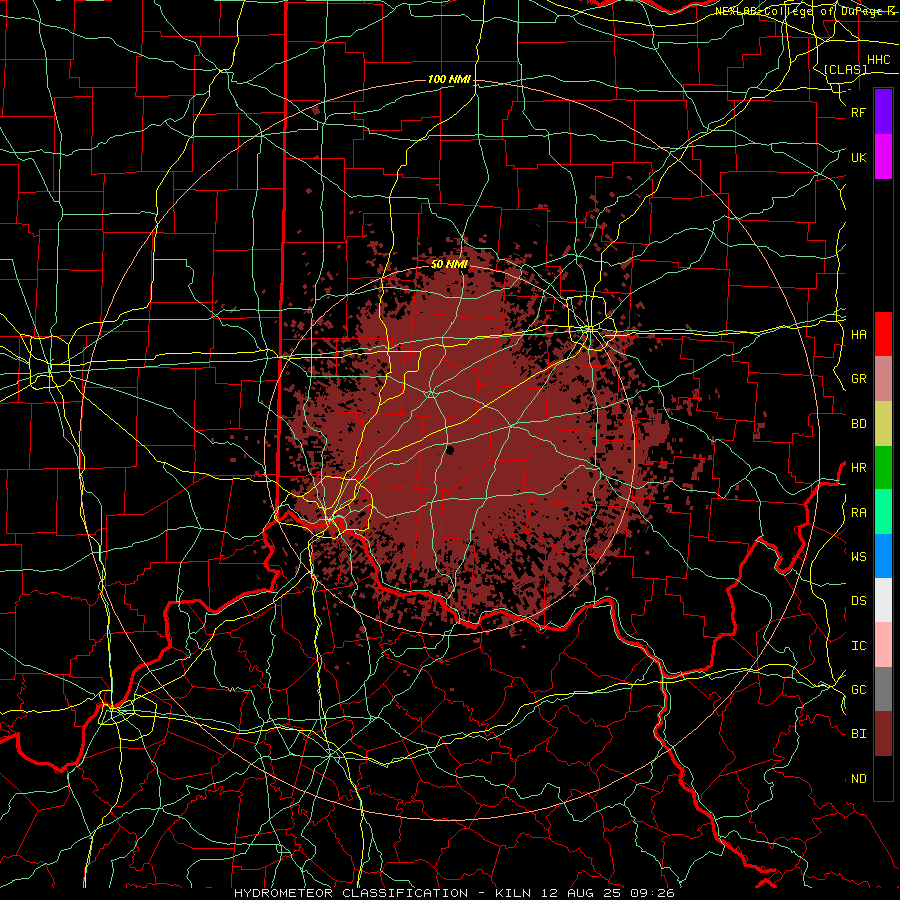This screenshot has width=900, height=900.
Task: Click the IC legend label
Action: 859,645
